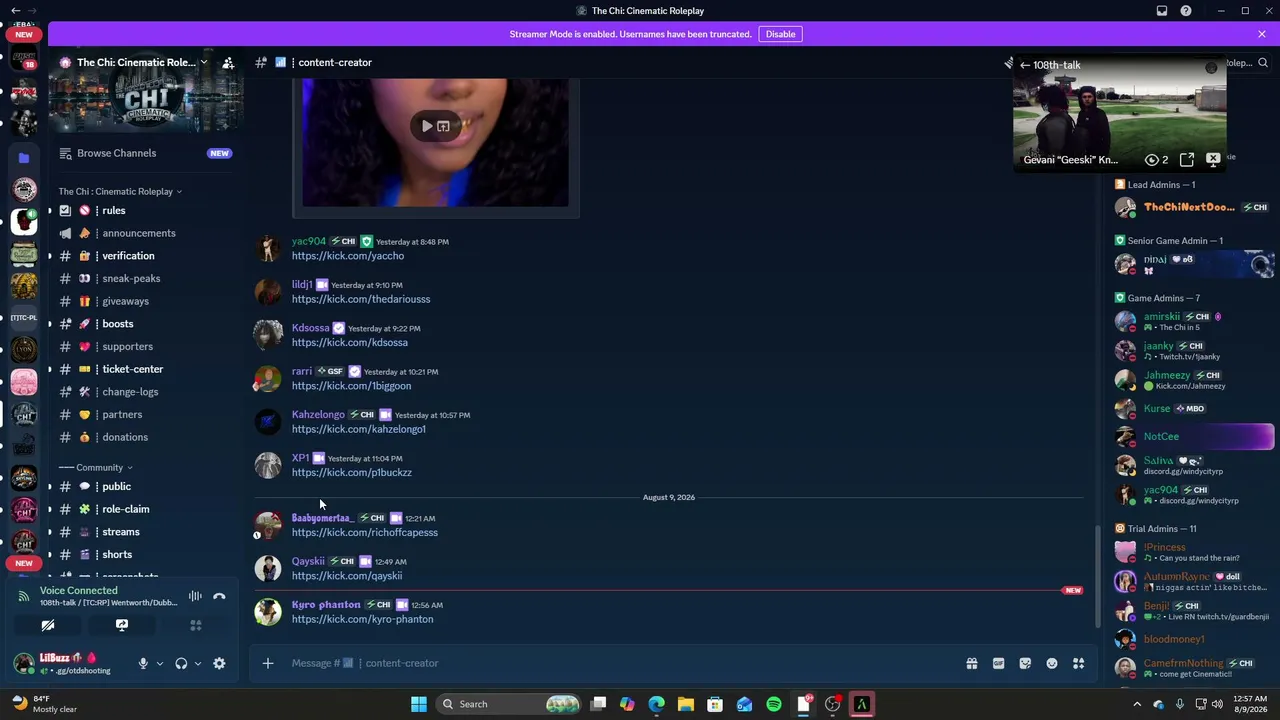The width and height of the screenshot is (1280, 720).
Task: Switch to the streams channel
Action: [x=145, y=532]
